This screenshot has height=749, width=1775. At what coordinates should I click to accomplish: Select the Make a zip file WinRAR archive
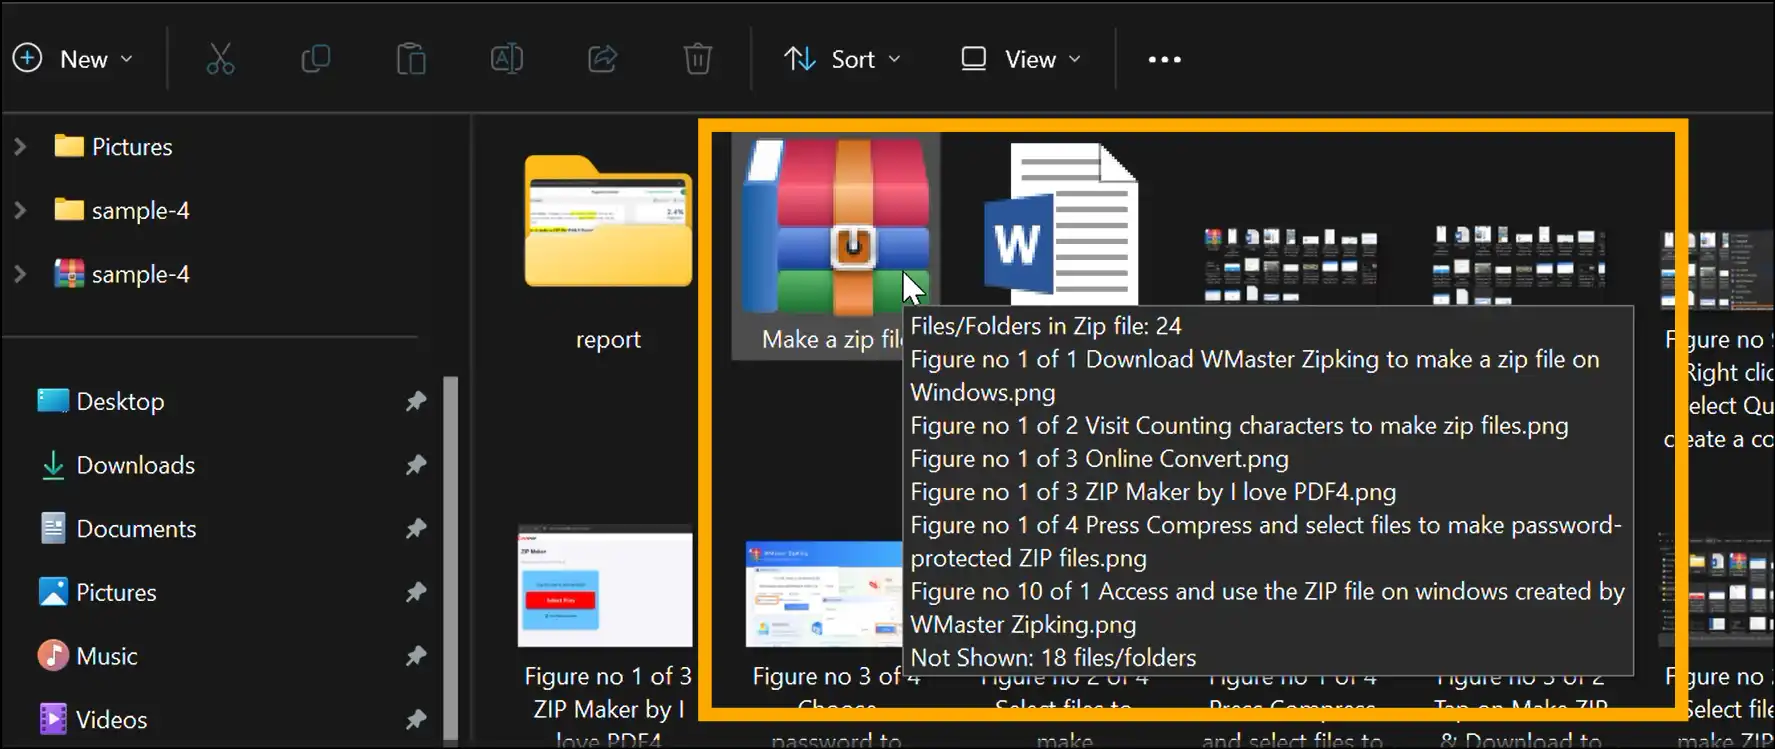(835, 245)
